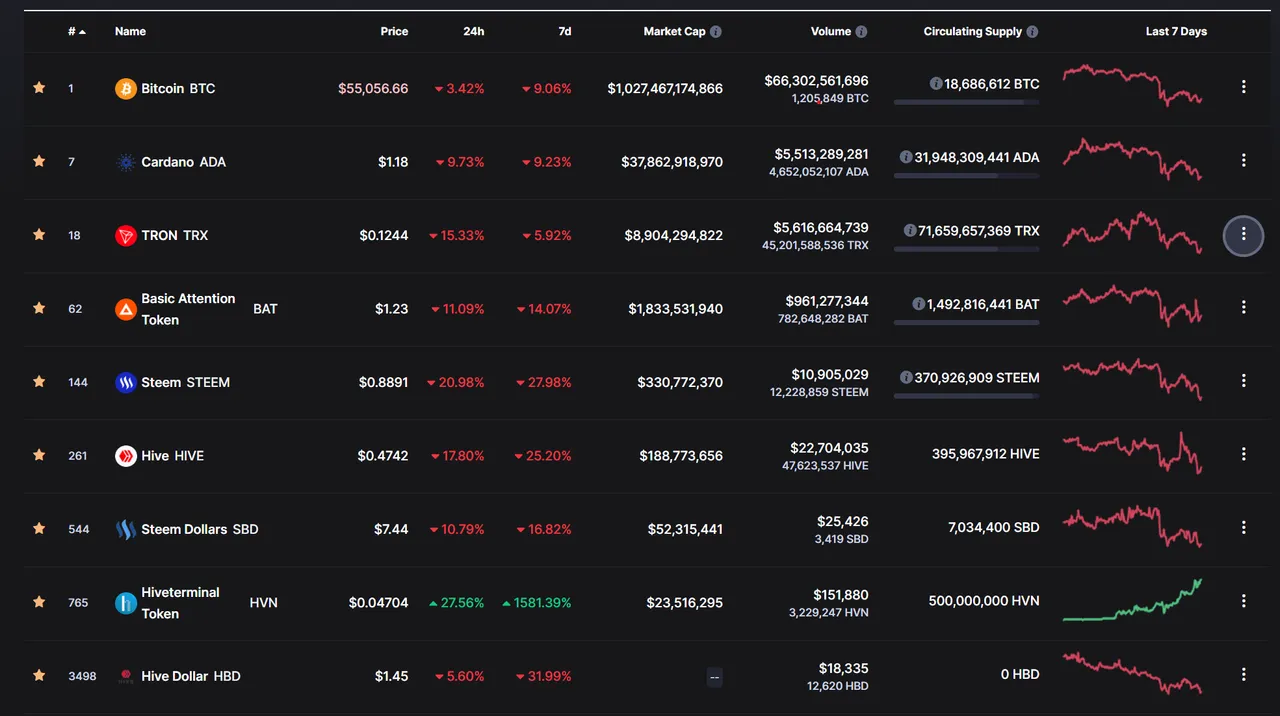Viewport: 1280px width, 716px height.
Task: Open the TRON TRX coin page
Action: (x=175, y=236)
